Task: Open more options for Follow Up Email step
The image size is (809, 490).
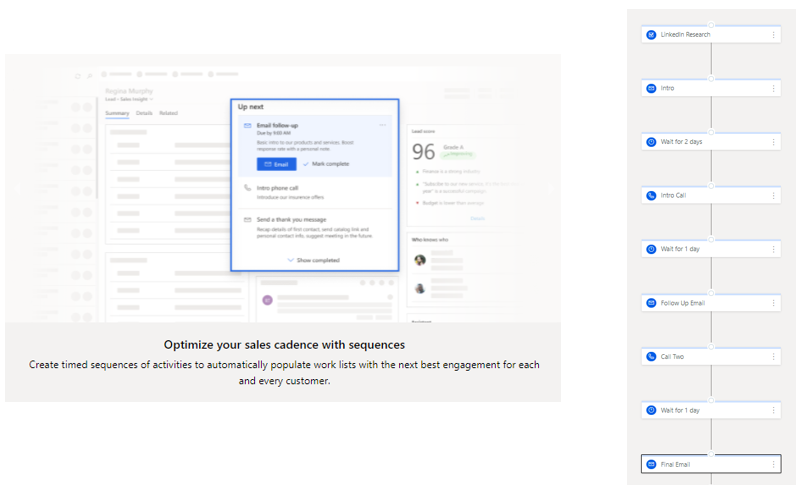Action: [773, 303]
